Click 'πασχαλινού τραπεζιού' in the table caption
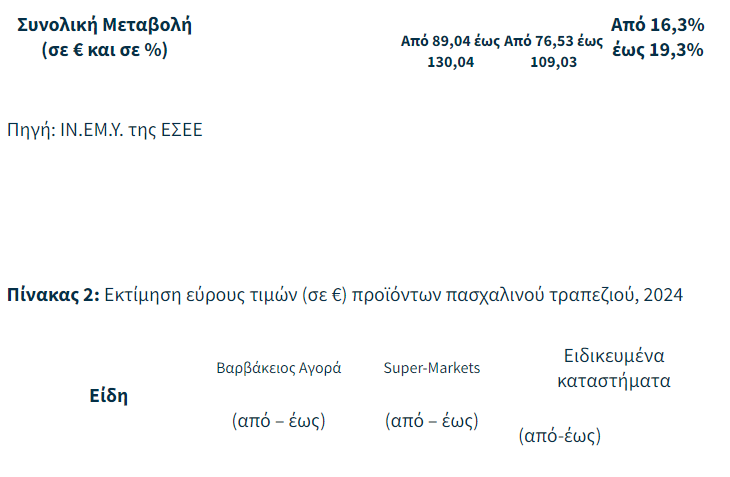Image resolution: width=730 pixels, height=477 pixels. (544, 295)
